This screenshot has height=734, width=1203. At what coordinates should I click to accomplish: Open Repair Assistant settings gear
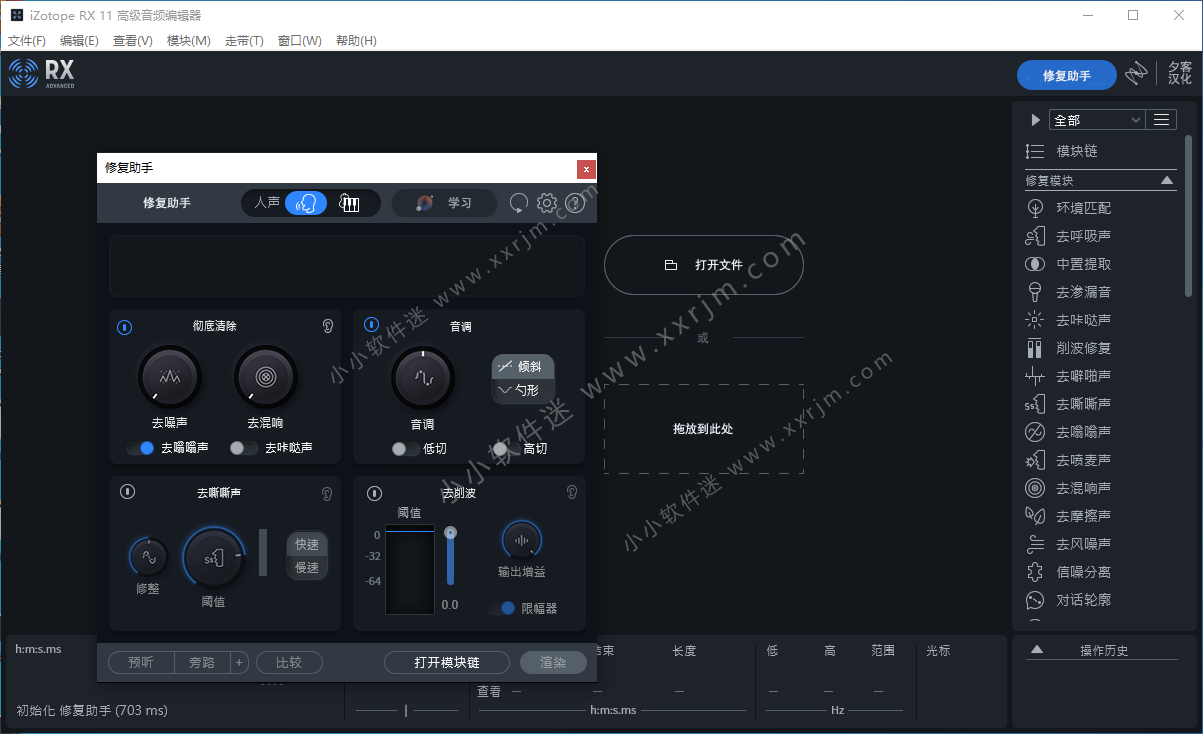click(x=547, y=203)
